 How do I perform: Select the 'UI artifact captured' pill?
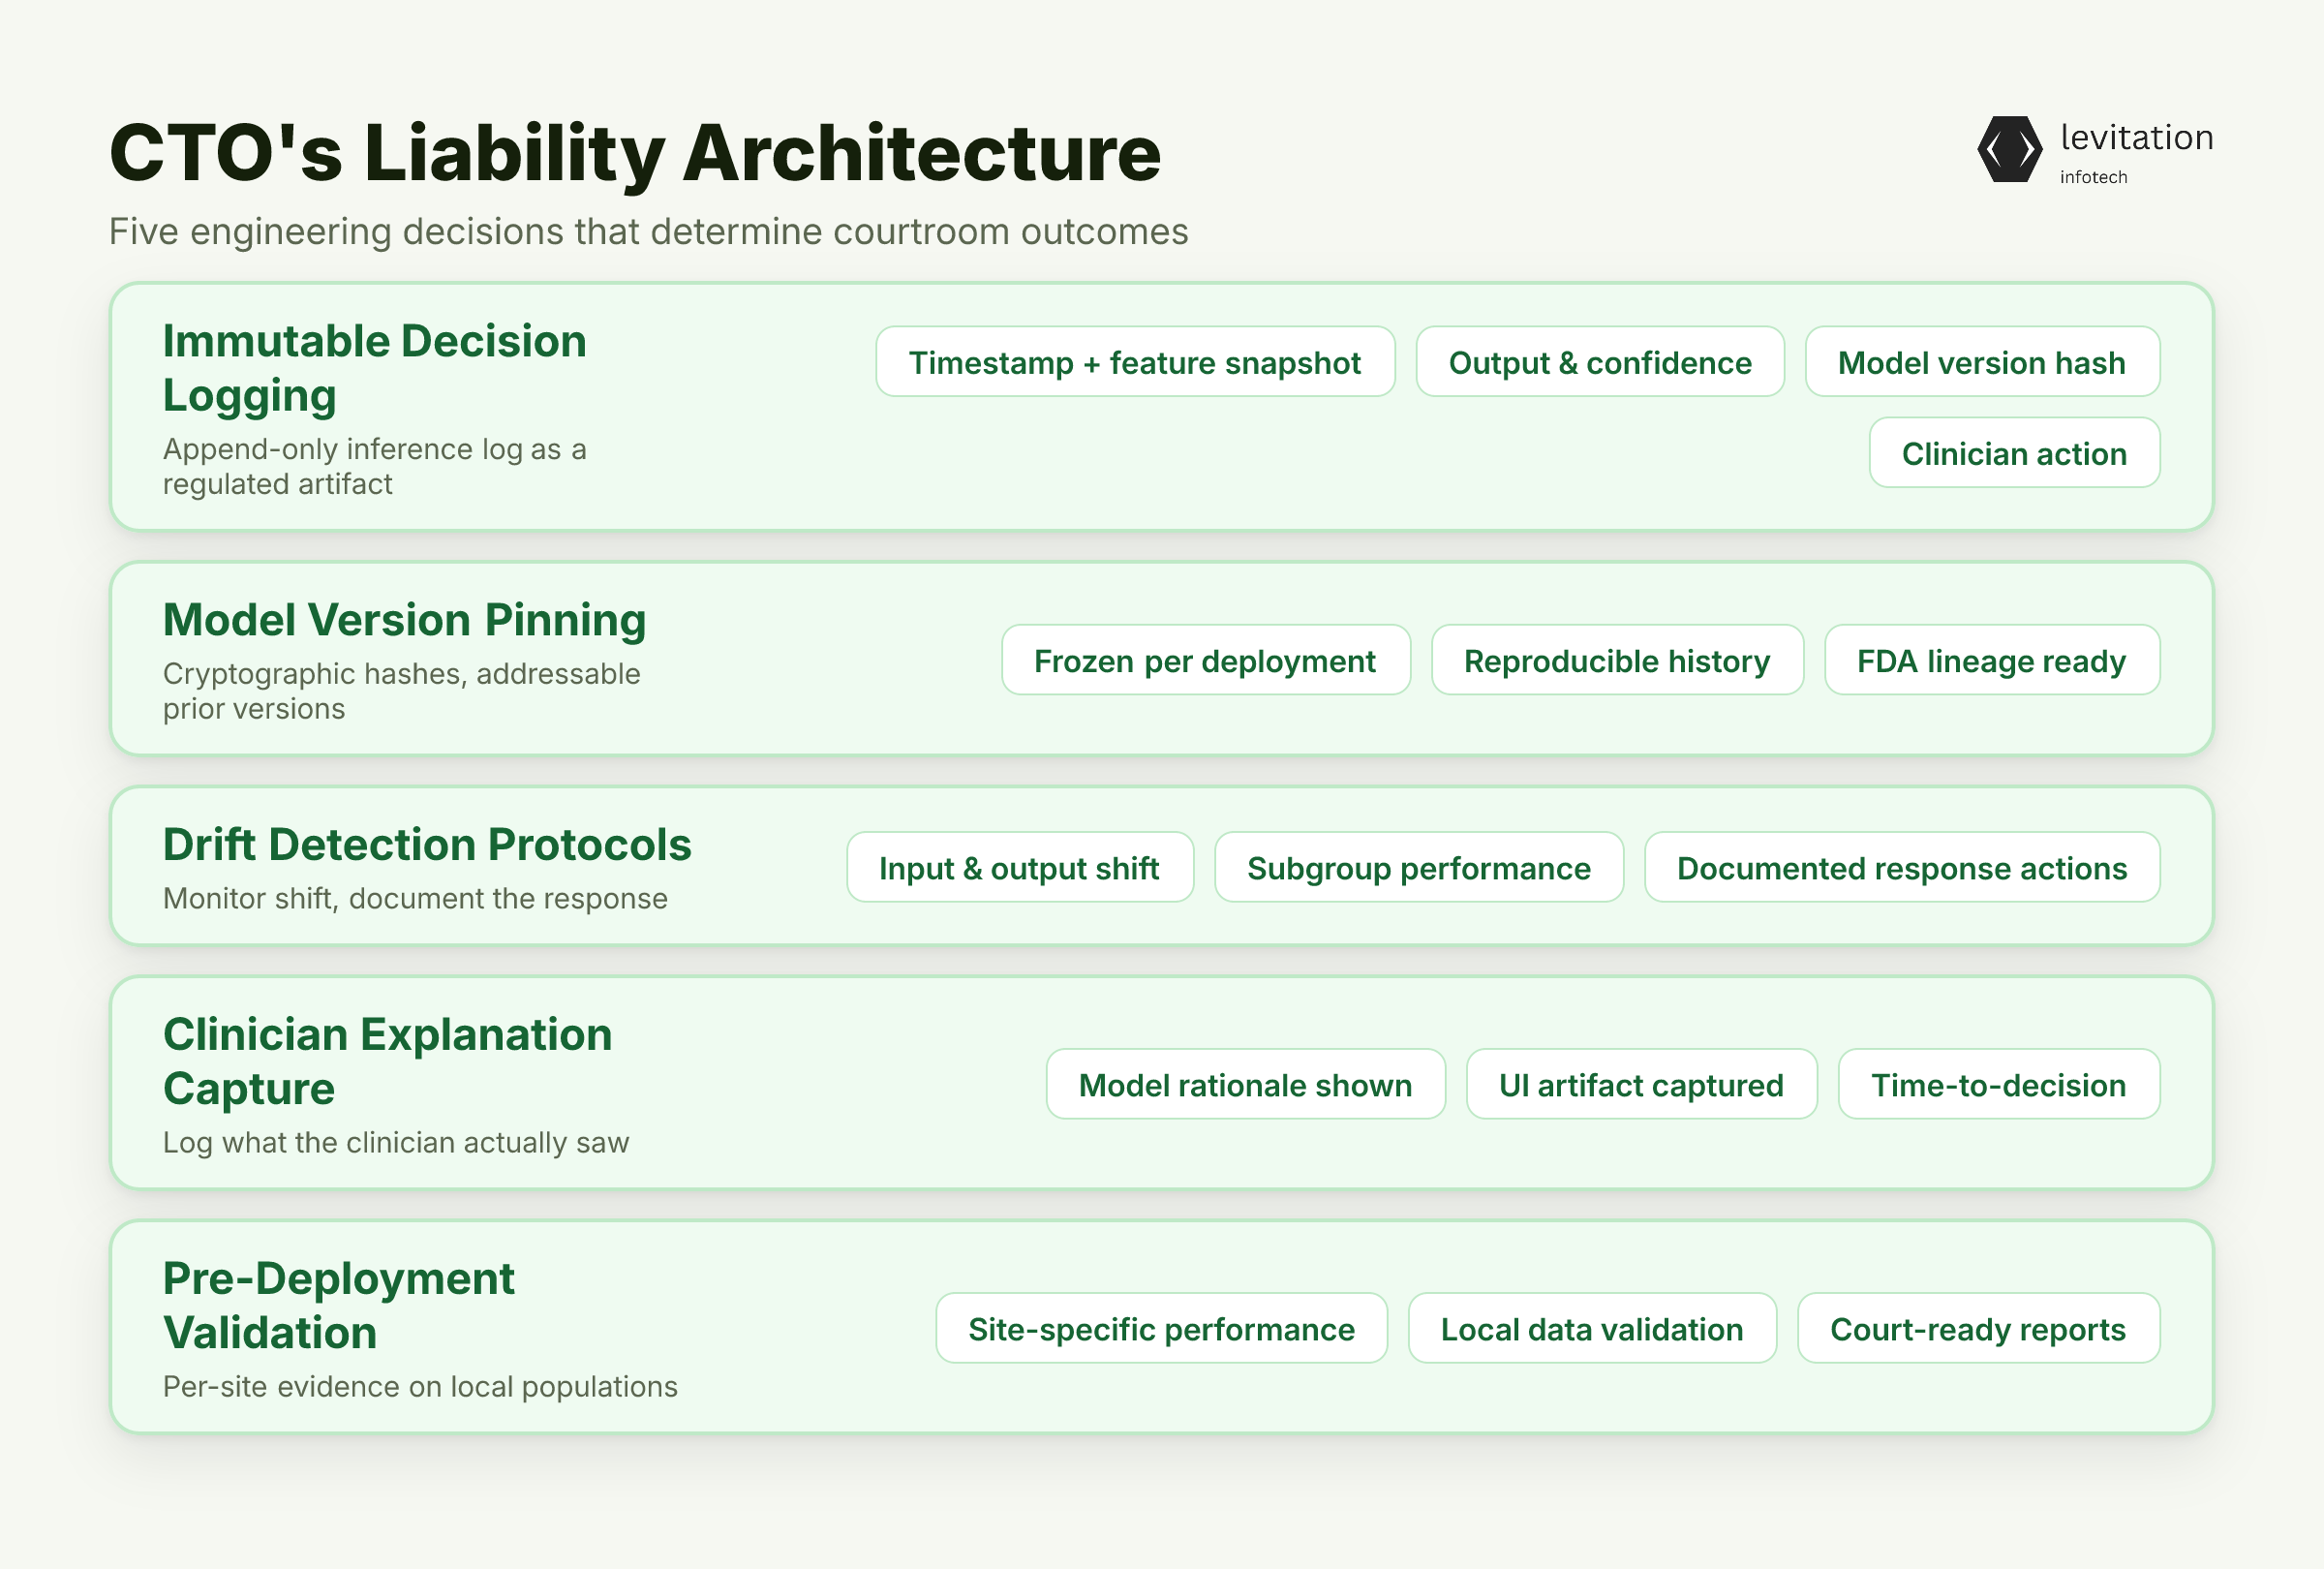tap(1641, 1084)
